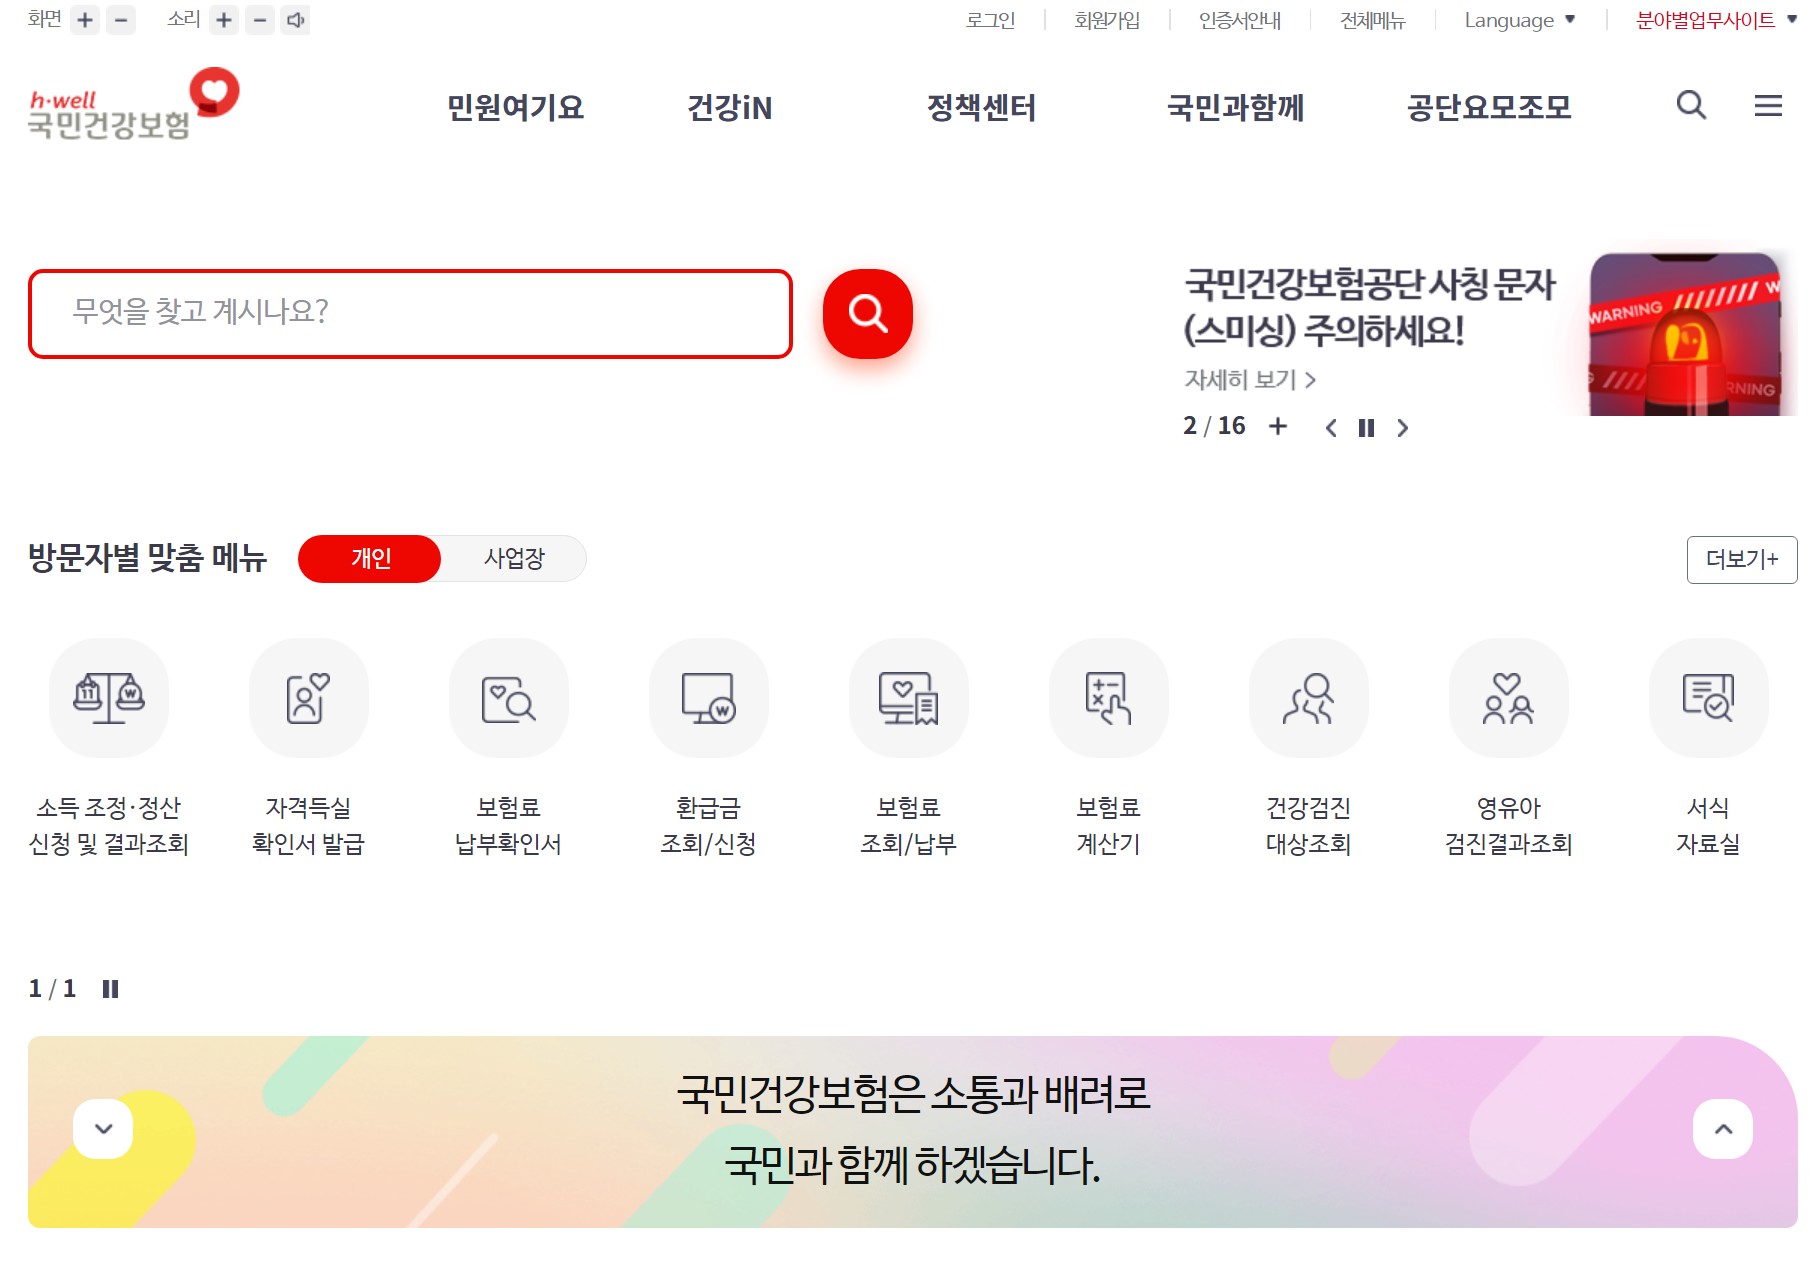Screen dimensions: 1818x1272
Task: Open the 정책센터 menu
Action: [981, 107]
